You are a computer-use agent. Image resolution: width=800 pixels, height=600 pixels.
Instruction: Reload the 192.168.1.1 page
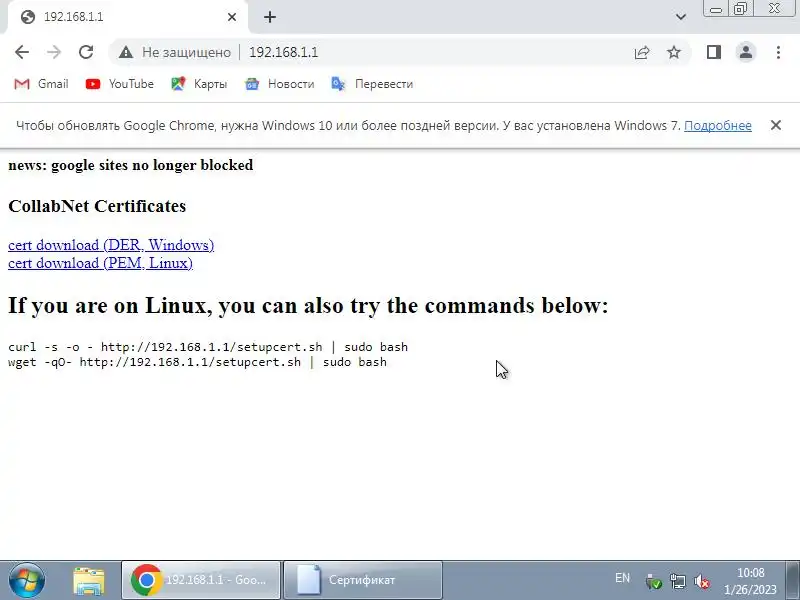[x=86, y=52]
